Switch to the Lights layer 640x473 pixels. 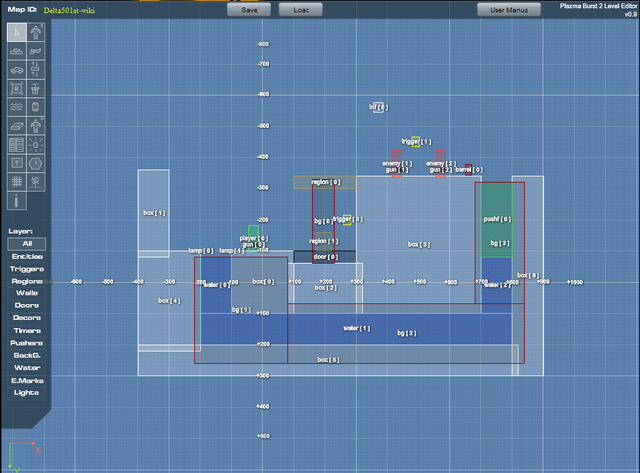click(x=27, y=393)
